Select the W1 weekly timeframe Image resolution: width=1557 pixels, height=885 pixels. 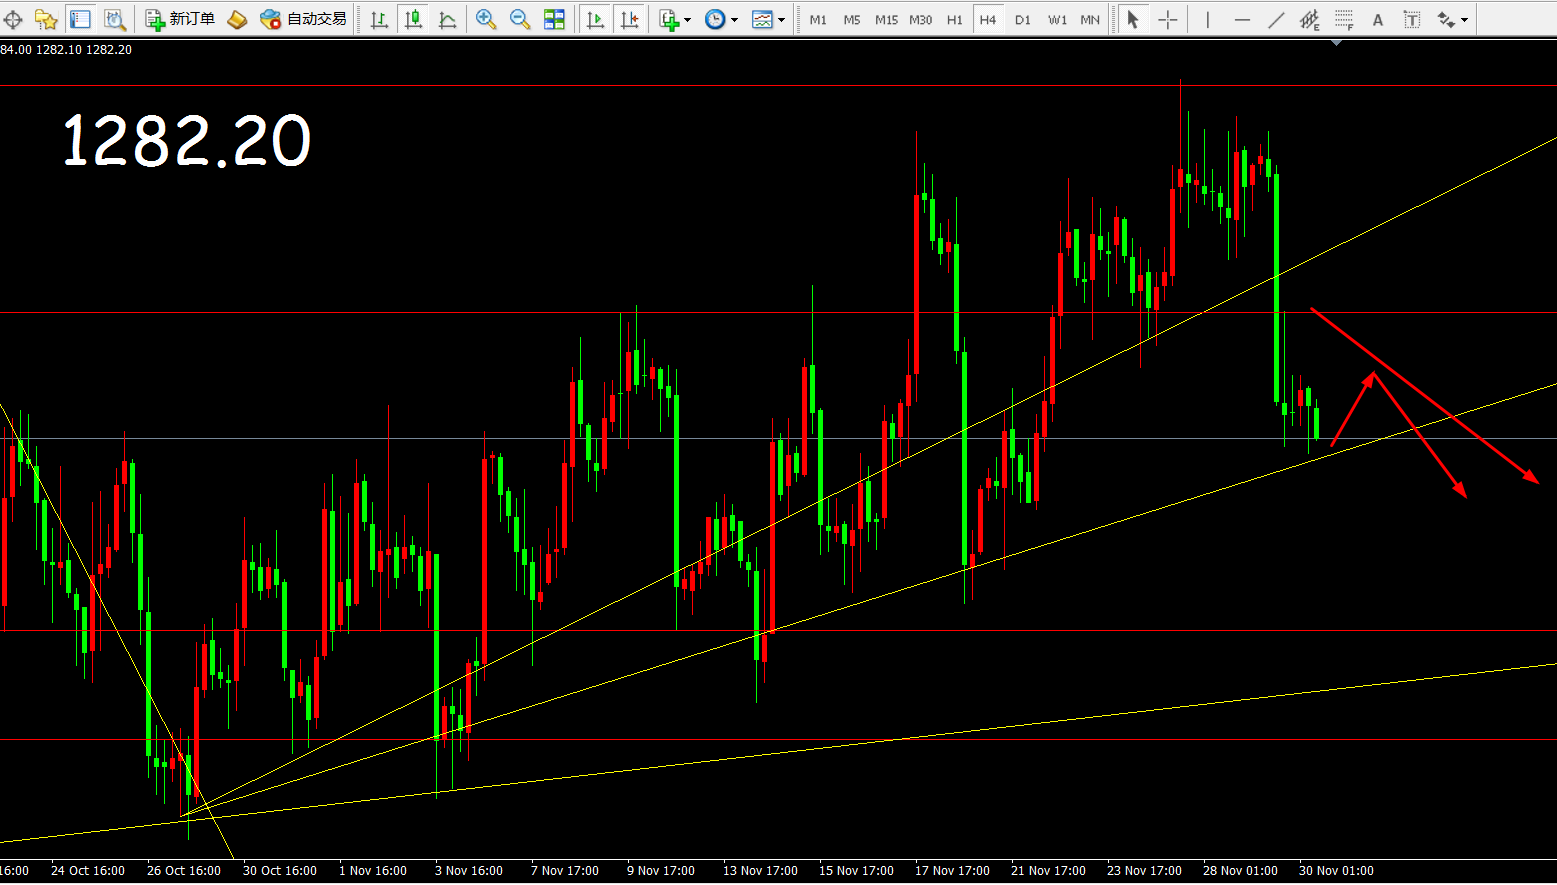[x=1057, y=19]
